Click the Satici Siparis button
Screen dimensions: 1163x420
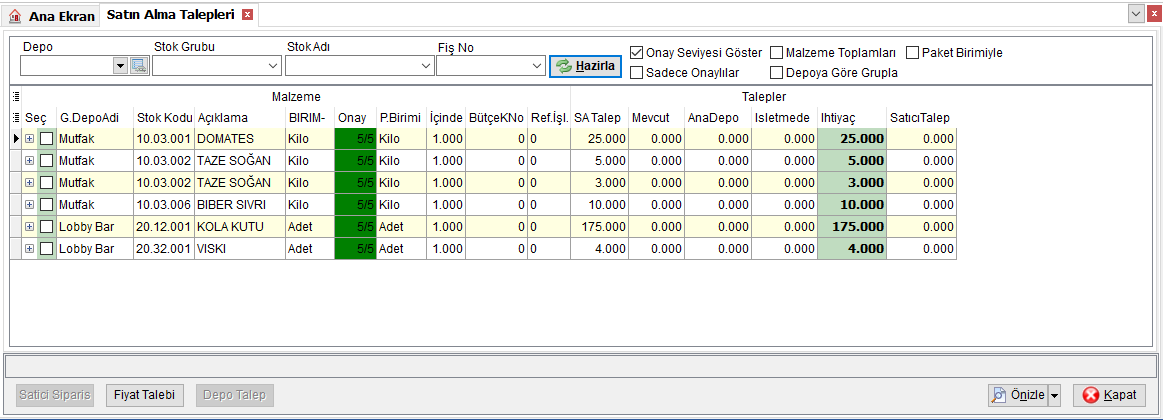[x=56, y=395]
